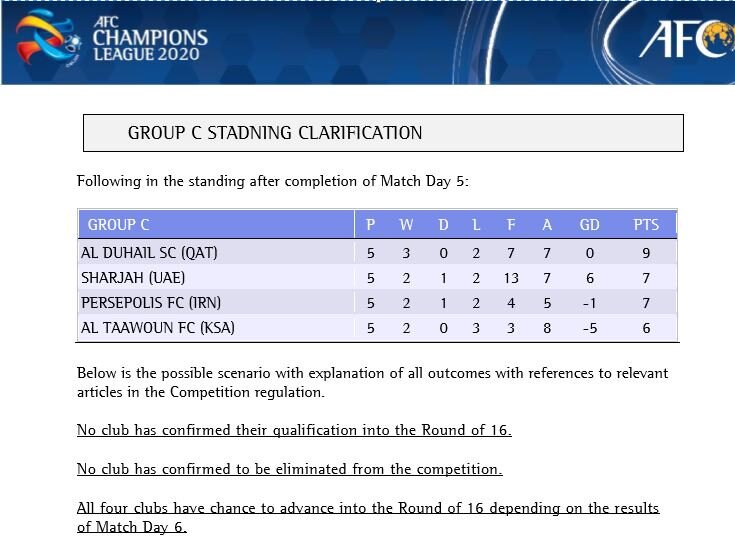Viewport: 735px width, 539px height.
Task: Click Al Duhail's 9 points value
Action: click(647, 253)
